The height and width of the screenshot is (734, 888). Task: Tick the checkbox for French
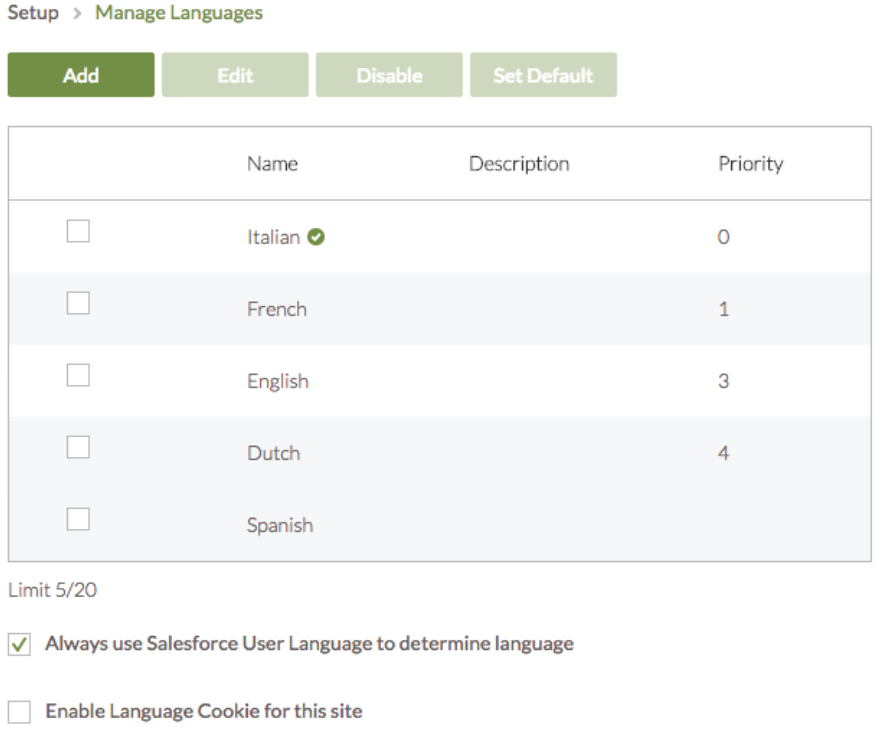click(78, 303)
